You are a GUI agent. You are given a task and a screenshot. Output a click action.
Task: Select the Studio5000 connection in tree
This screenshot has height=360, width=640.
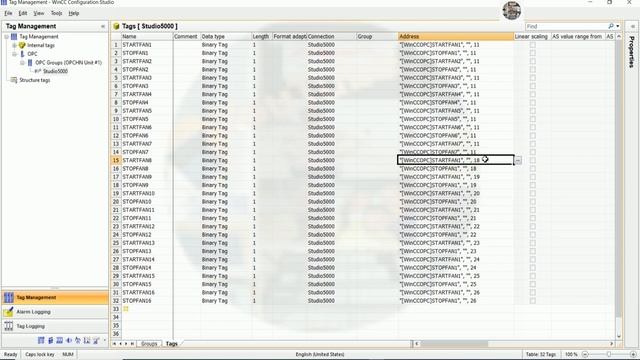point(56,71)
